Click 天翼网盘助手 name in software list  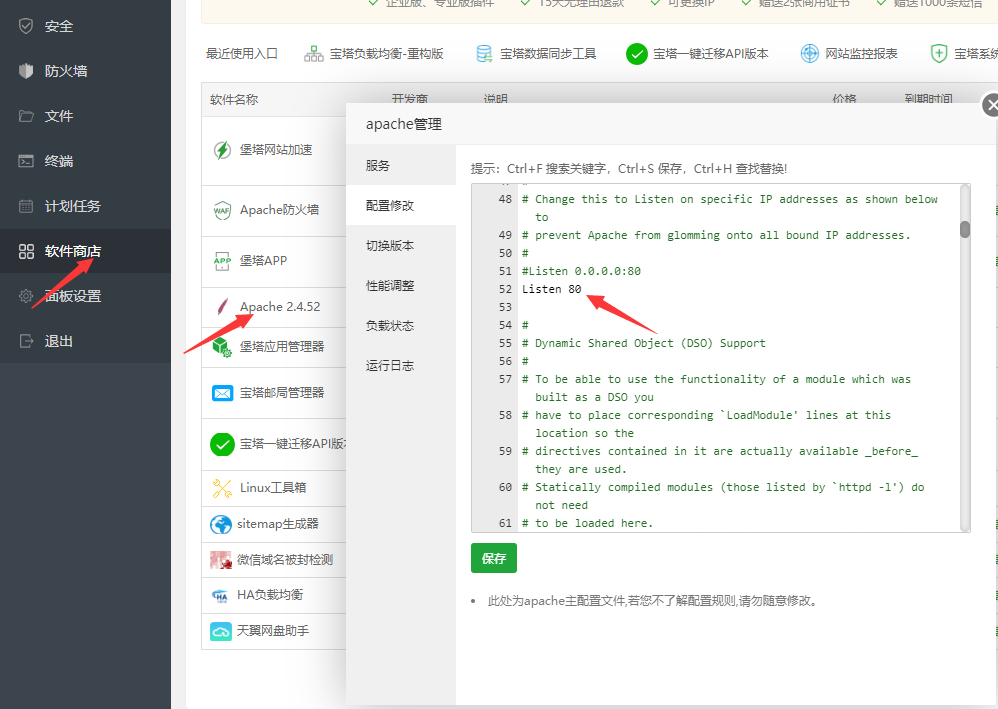tap(273, 631)
